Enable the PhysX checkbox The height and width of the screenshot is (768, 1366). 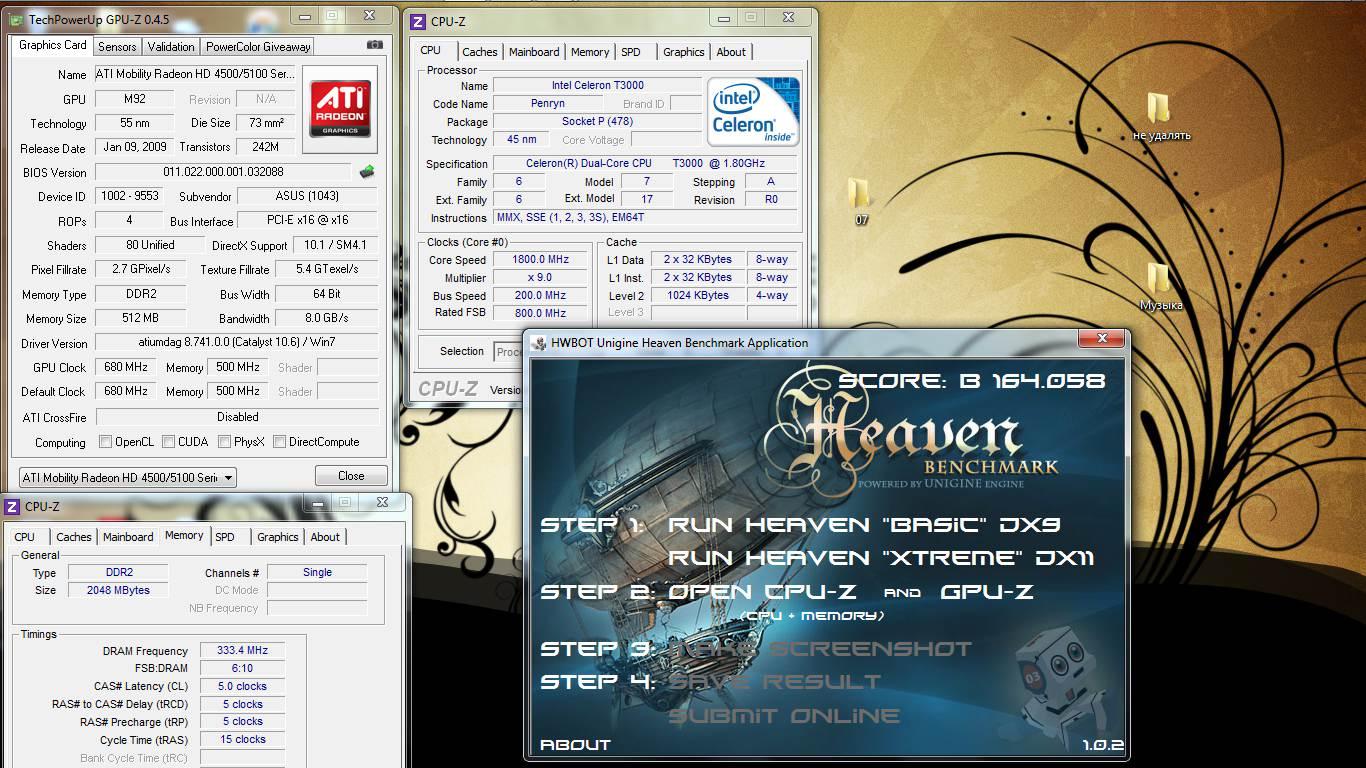pyautogui.click(x=223, y=442)
